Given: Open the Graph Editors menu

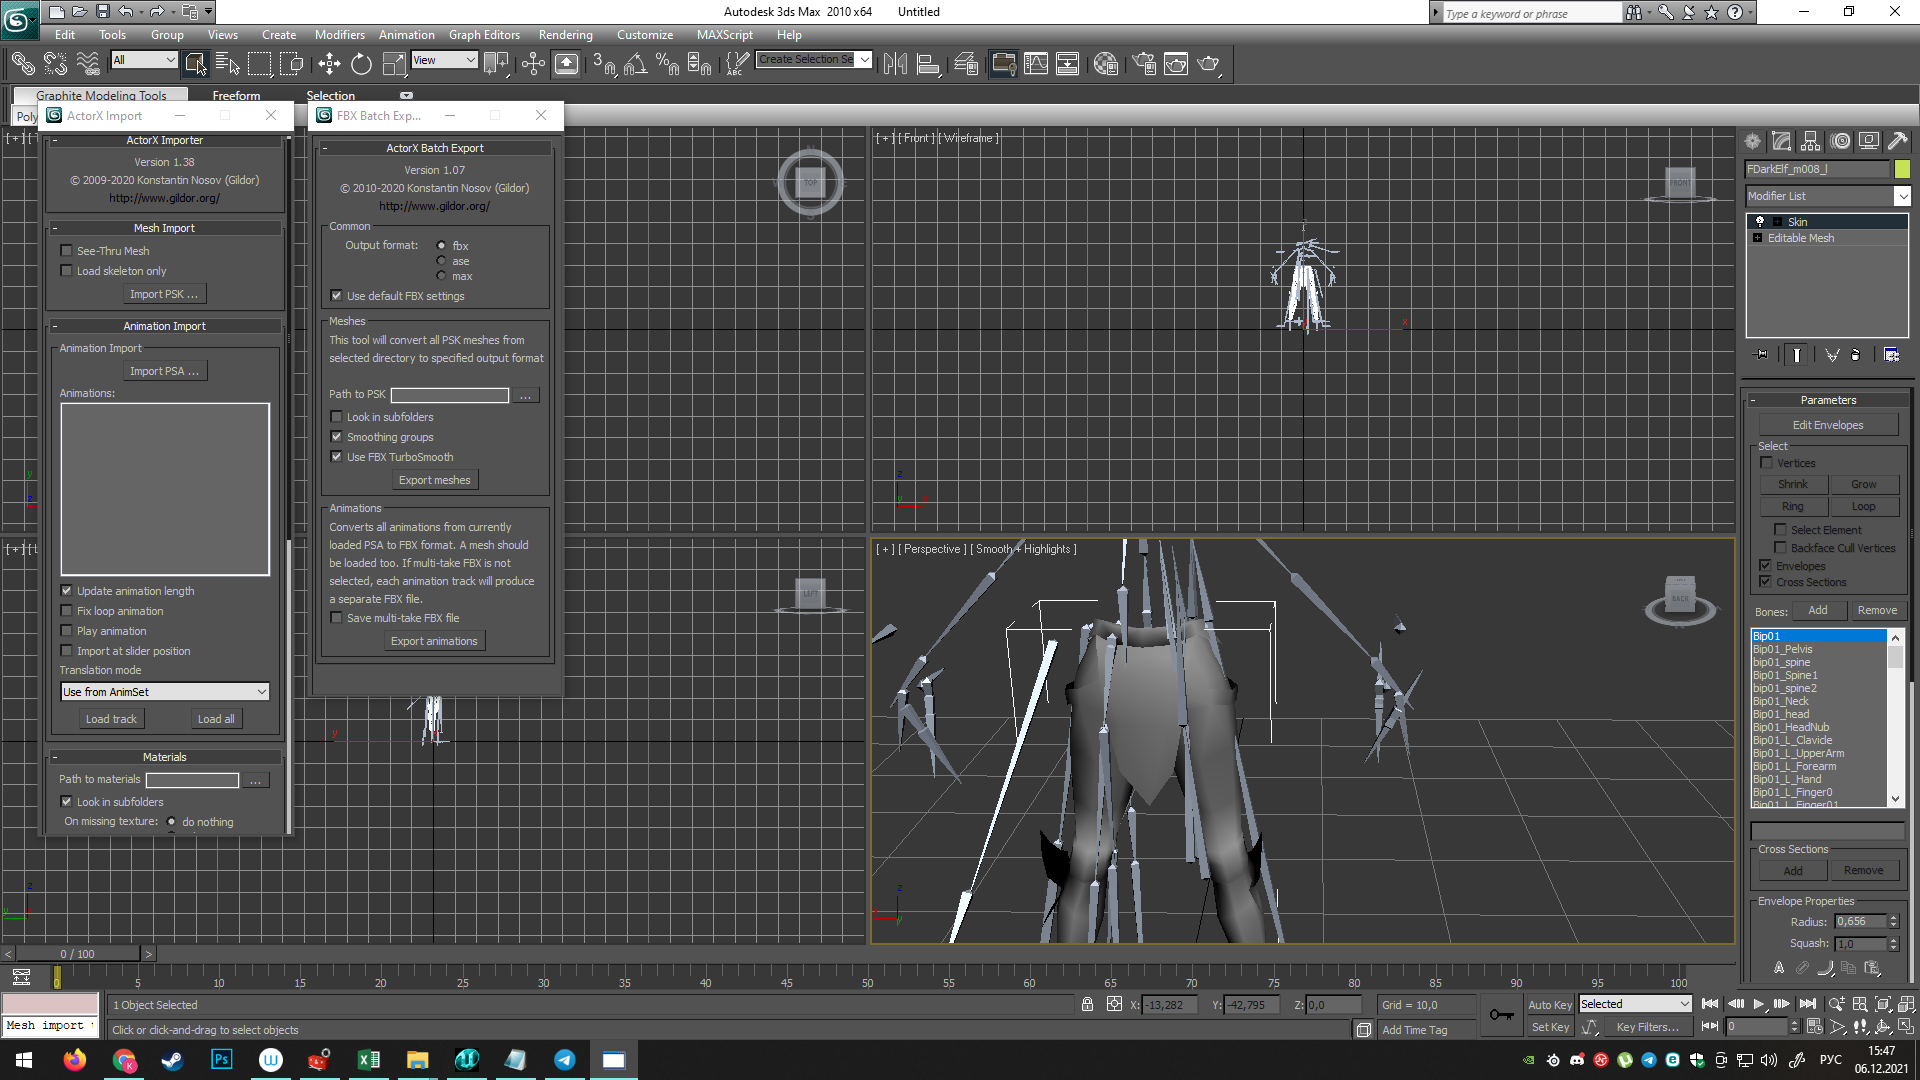Looking at the screenshot, I should pyautogui.click(x=484, y=34).
